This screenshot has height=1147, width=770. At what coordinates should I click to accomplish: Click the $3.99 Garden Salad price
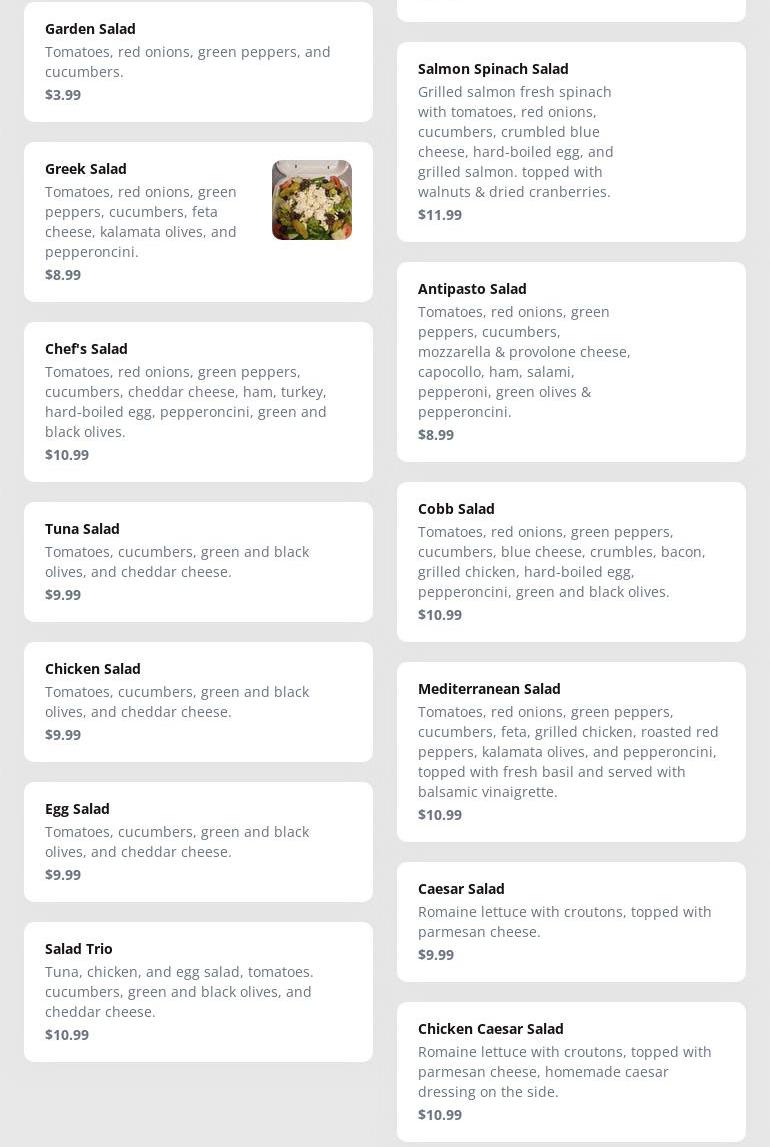63,95
